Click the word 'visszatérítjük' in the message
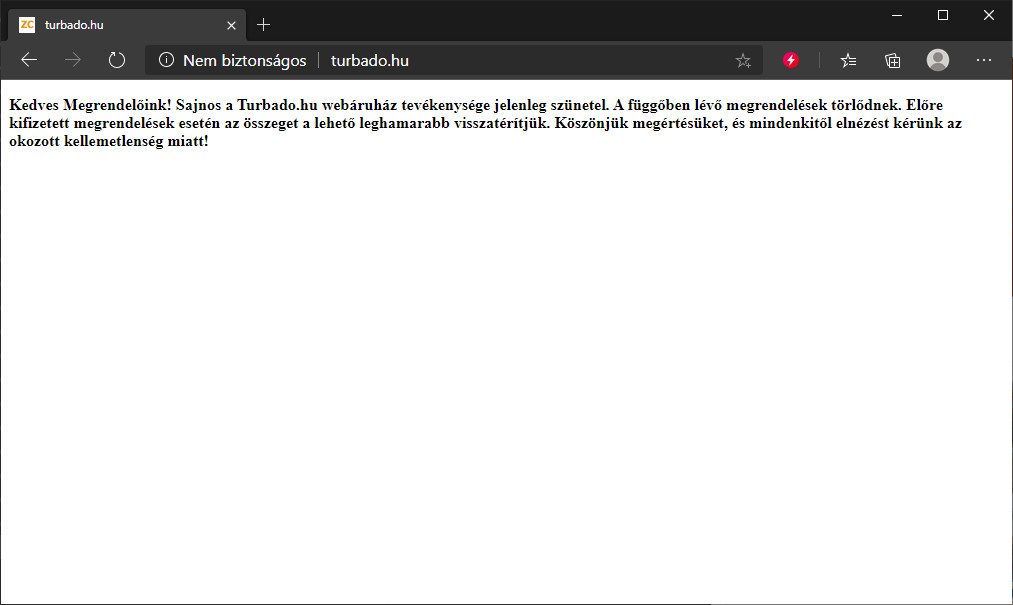The width and height of the screenshot is (1013, 605). pyautogui.click(x=501, y=123)
